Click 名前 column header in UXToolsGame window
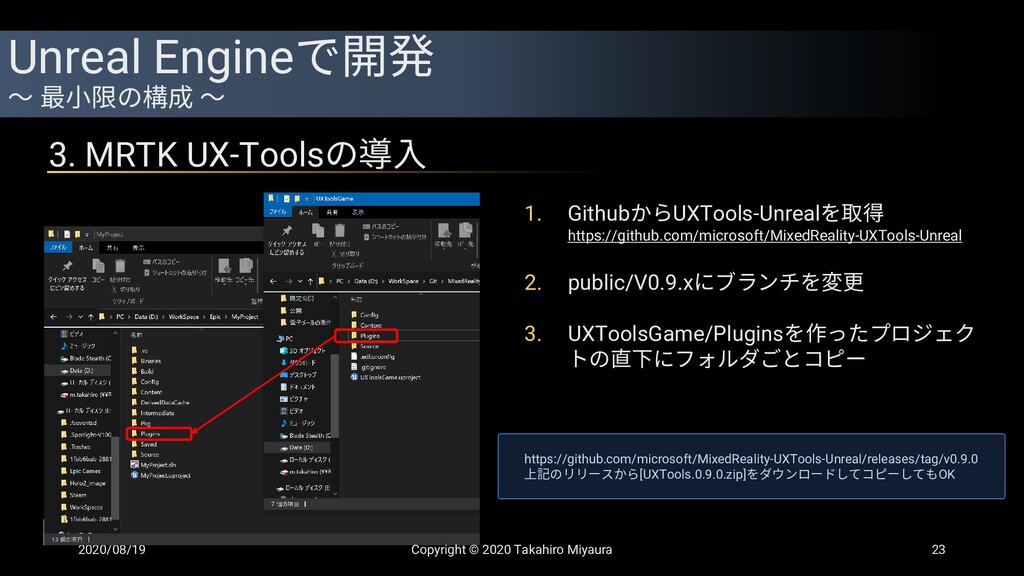This screenshot has width=1024, height=576. click(x=356, y=299)
